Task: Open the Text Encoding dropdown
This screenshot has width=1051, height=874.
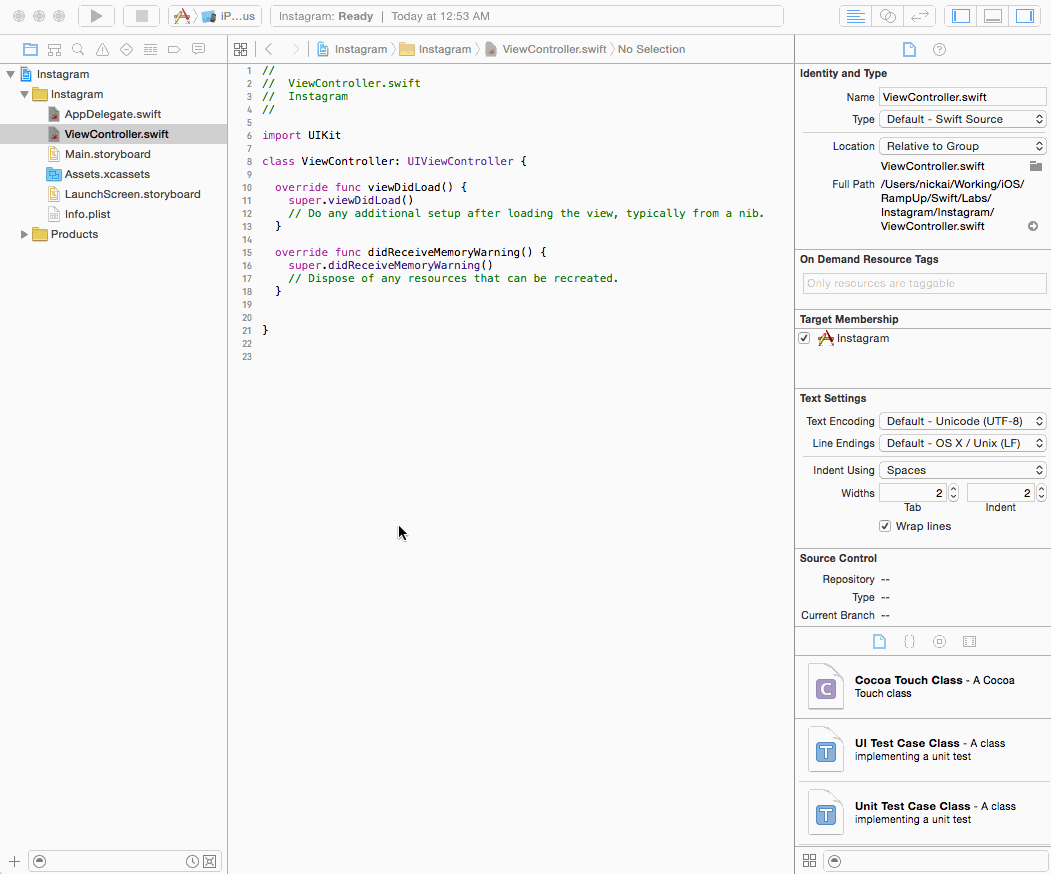Action: (962, 421)
